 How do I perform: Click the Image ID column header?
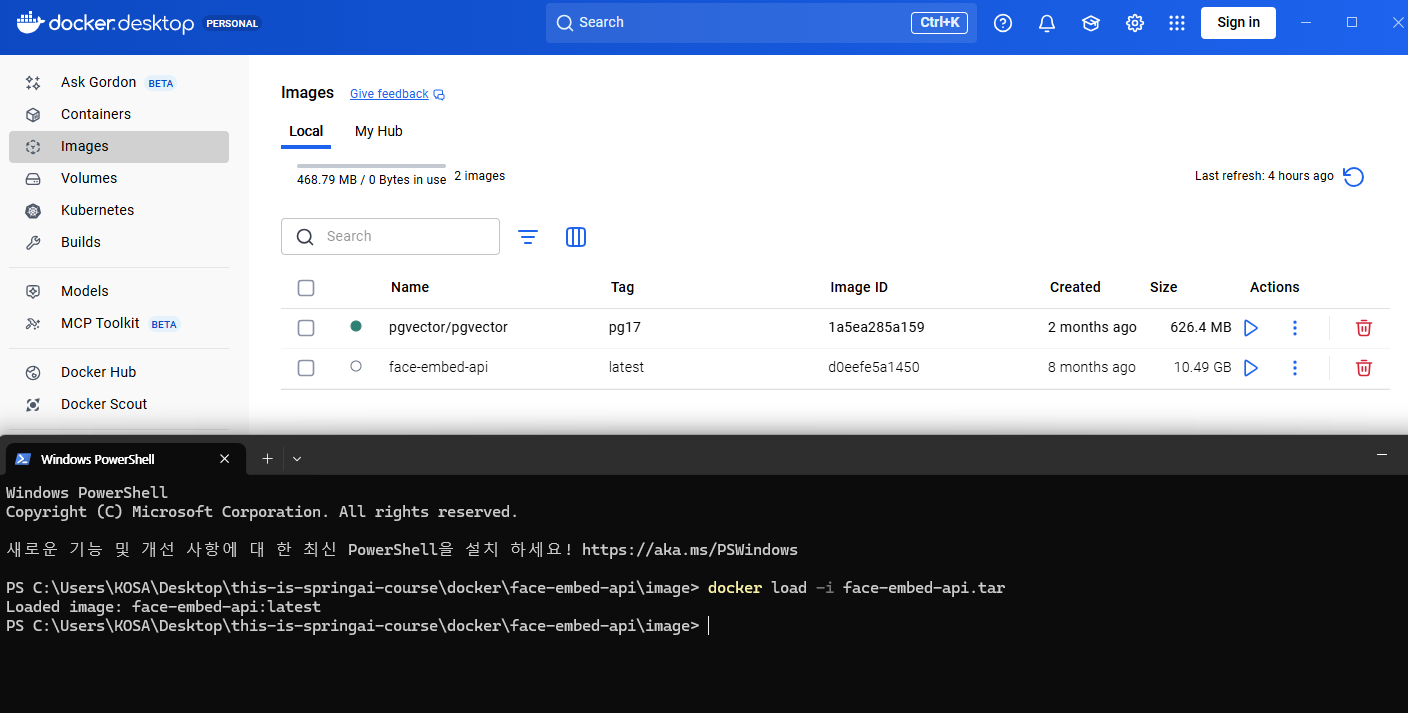click(x=859, y=287)
